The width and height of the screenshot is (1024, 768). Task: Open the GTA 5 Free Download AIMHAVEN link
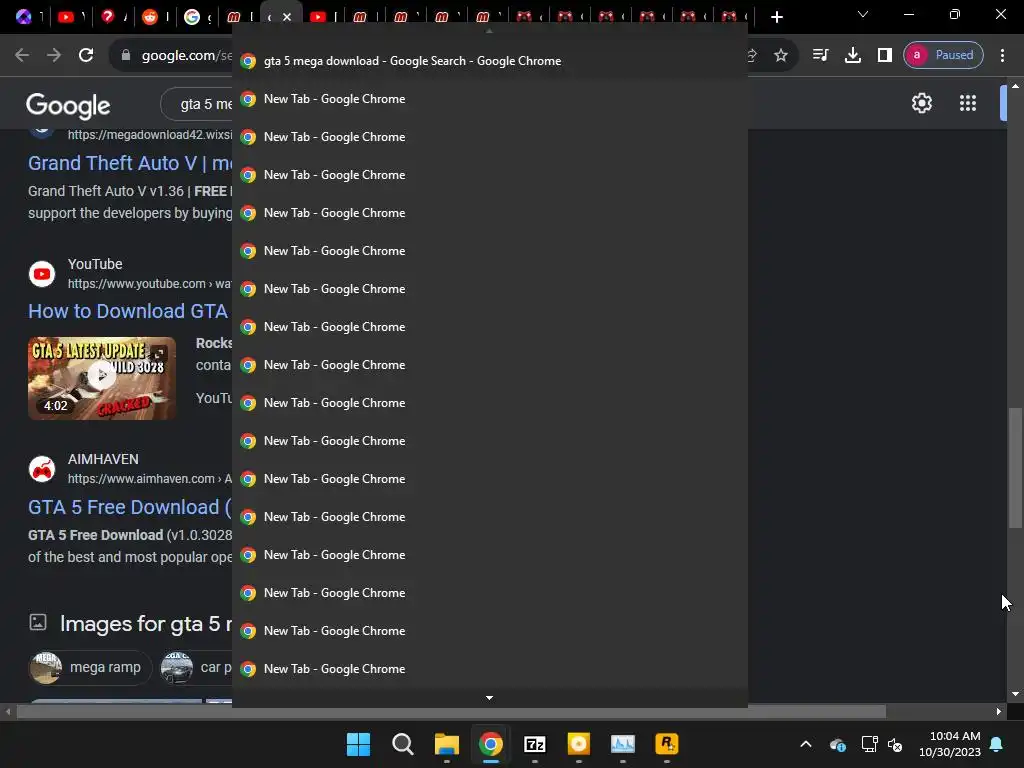click(x=129, y=507)
